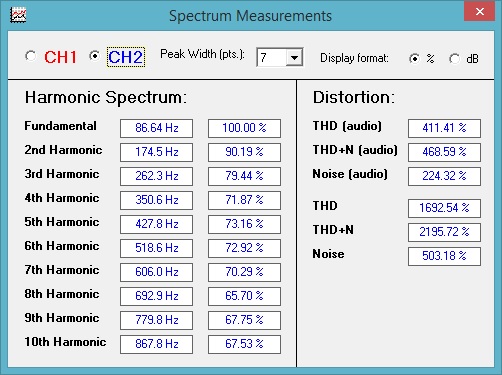Screen dimensions: 502x375
Task: Select the 350.6 Hz frequency field
Action: coord(156,200)
